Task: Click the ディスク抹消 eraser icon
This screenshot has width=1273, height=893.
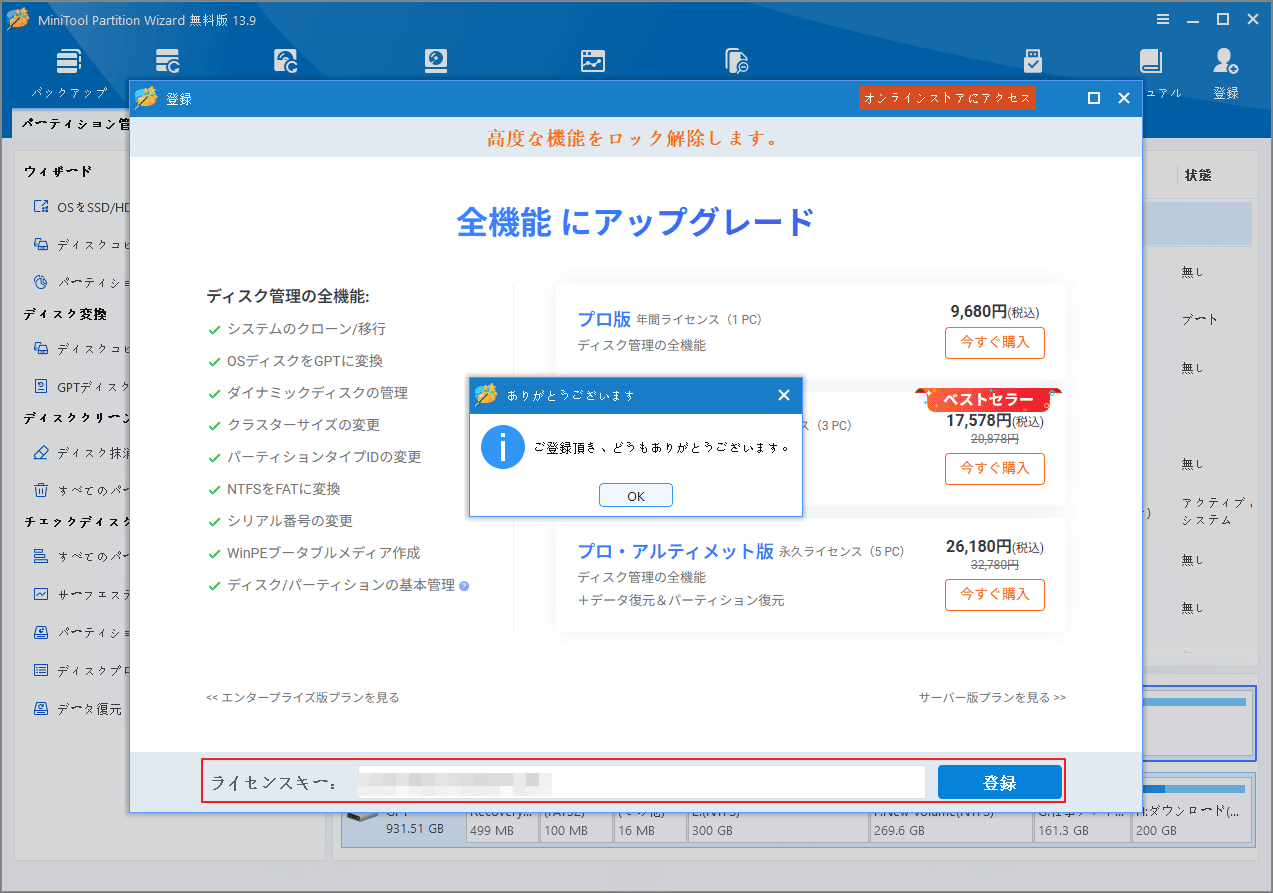Action: tap(41, 452)
